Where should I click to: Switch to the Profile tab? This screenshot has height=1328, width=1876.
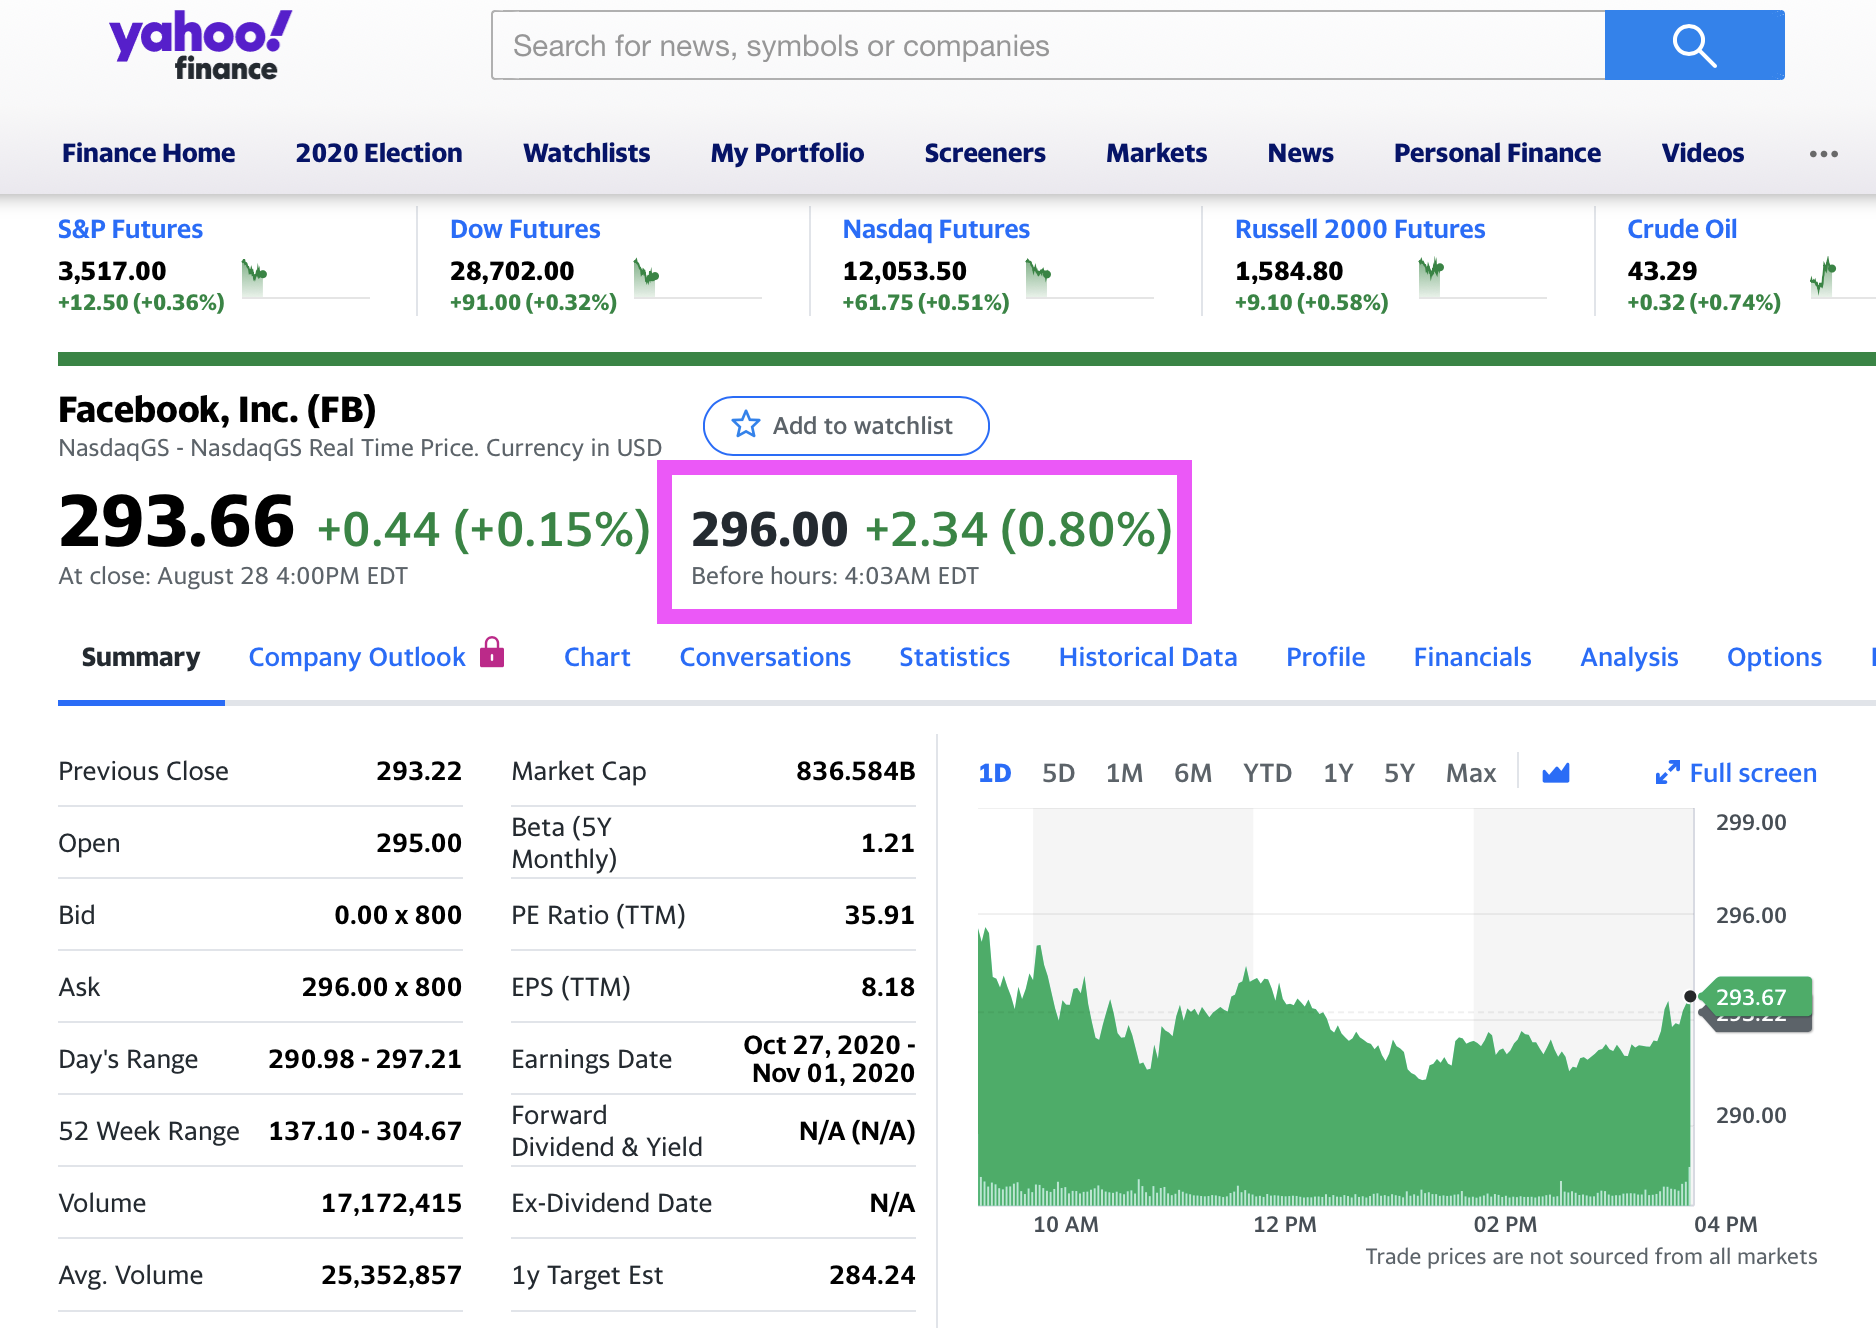(x=1325, y=657)
